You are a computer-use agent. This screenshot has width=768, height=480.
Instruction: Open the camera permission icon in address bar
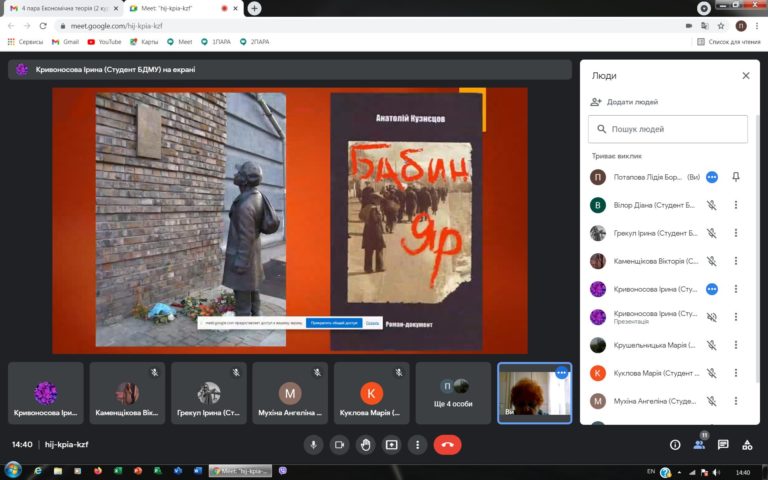click(689, 26)
